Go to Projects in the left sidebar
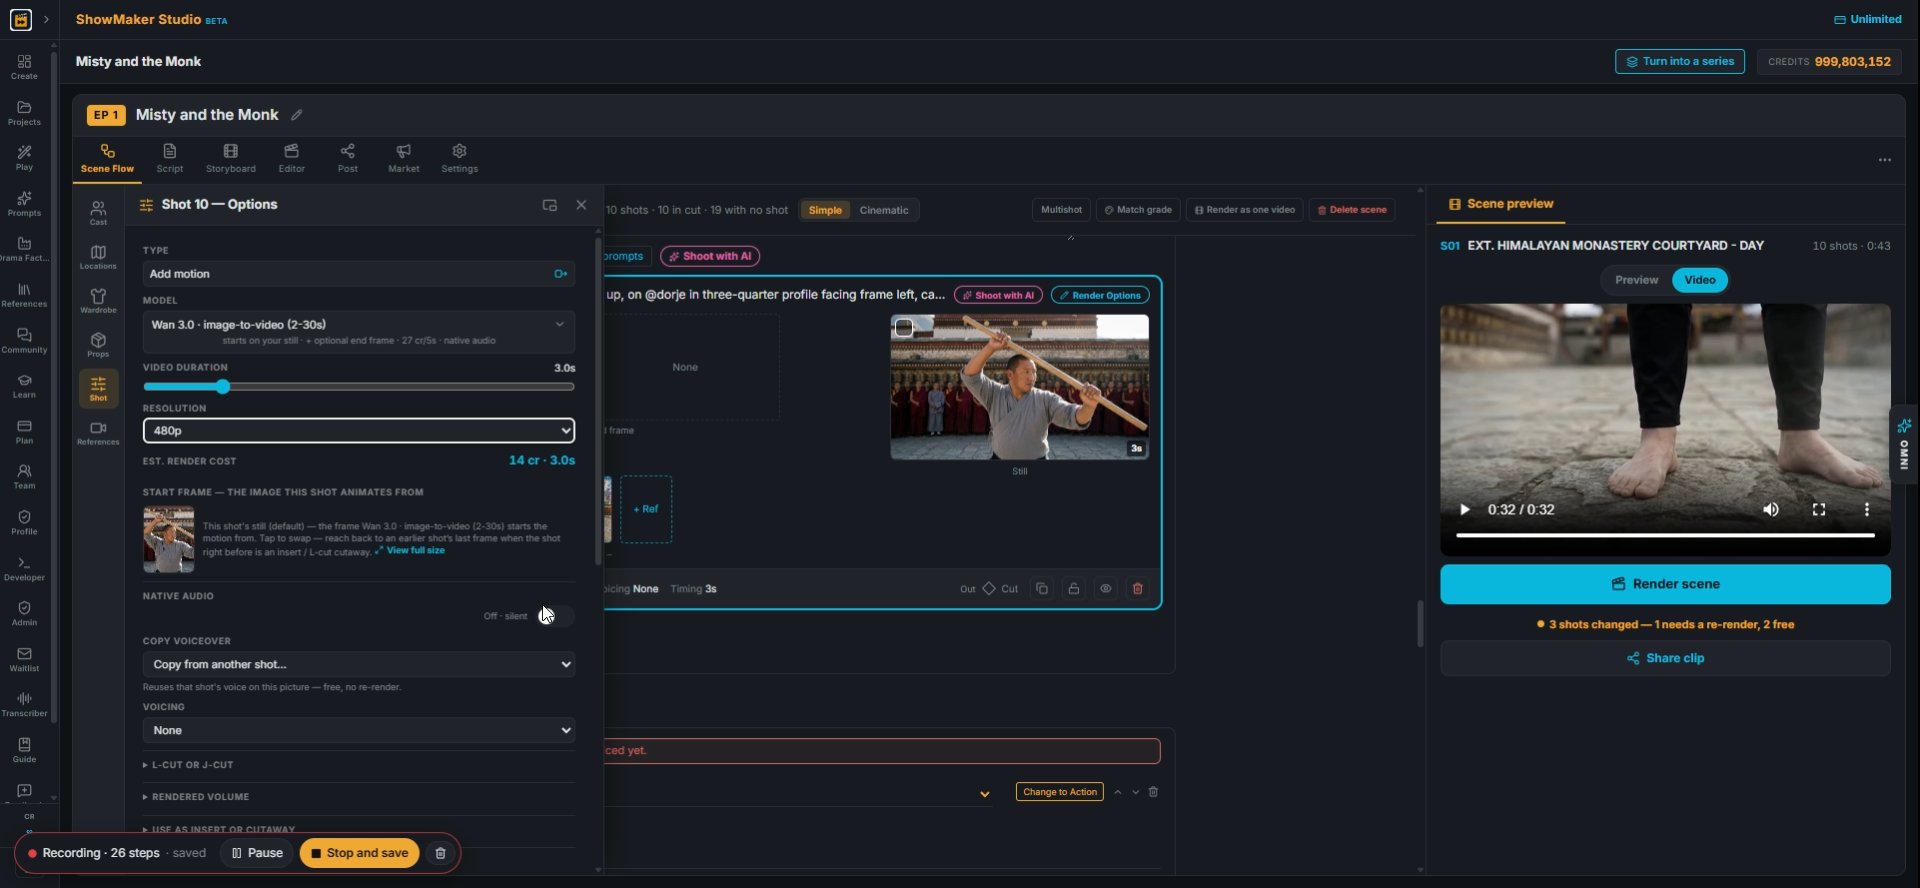The height and width of the screenshot is (888, 1920). pos(24,112)
